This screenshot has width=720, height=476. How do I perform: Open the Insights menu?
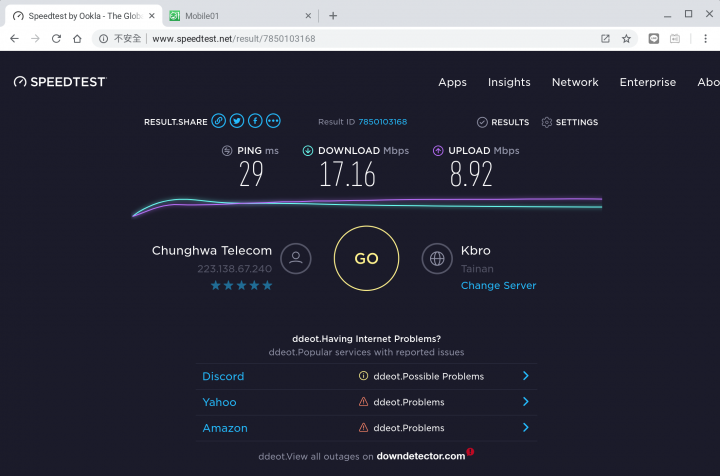tap(509, 82)
